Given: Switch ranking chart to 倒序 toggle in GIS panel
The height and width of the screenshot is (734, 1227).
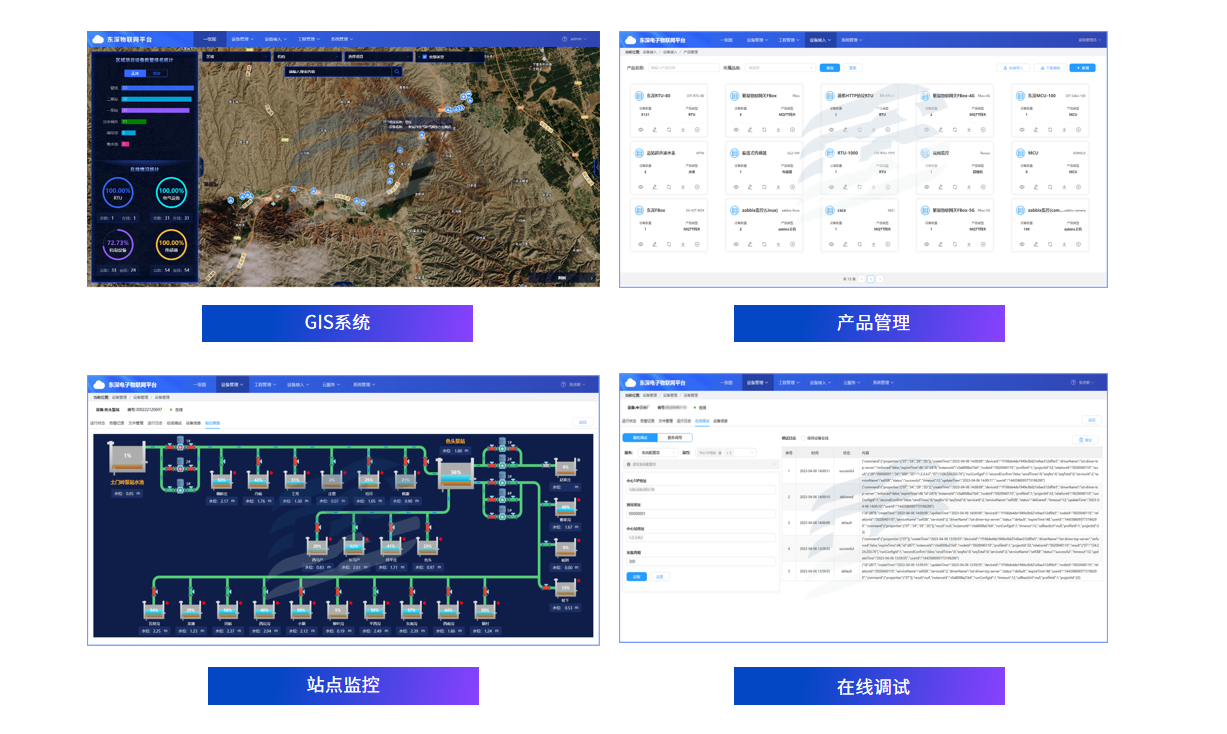Looking at the screenshot, I should click(x=157, y=73).
